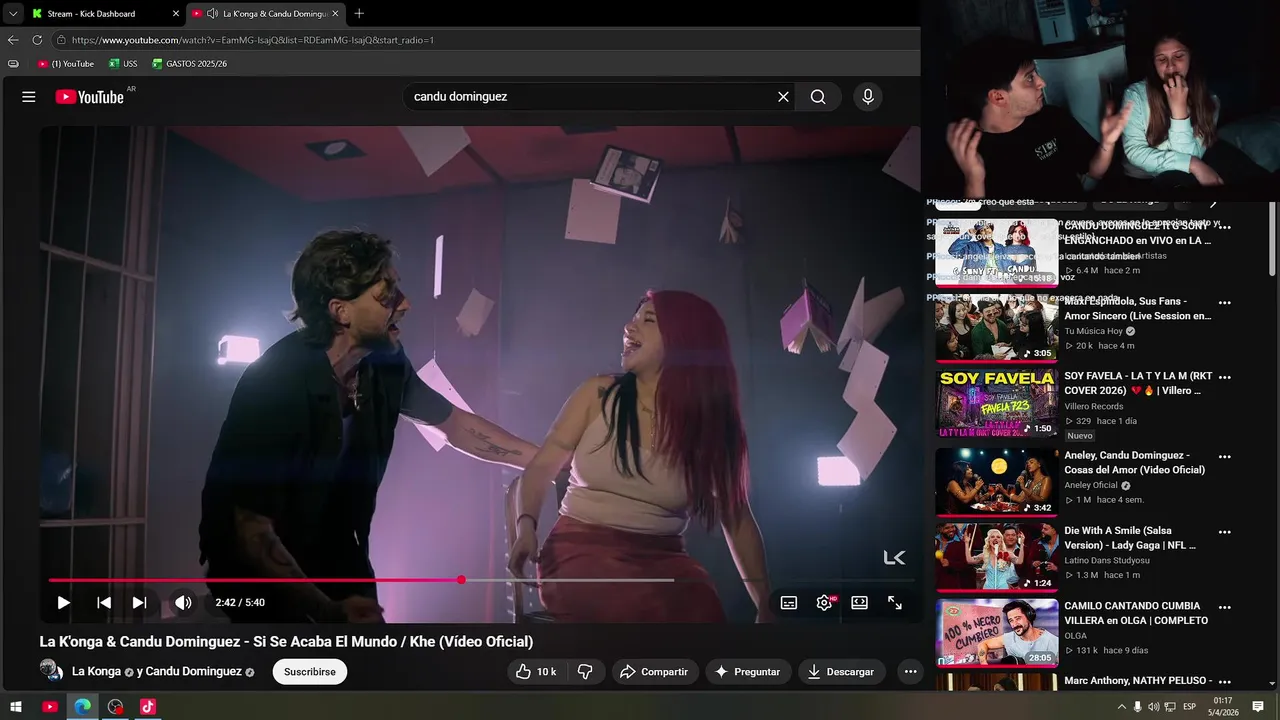Switch to the Stream - Kick Dashboard tab
This screenshot has width=1280, height=720.
pyautogui.click(x=100, y=13)
